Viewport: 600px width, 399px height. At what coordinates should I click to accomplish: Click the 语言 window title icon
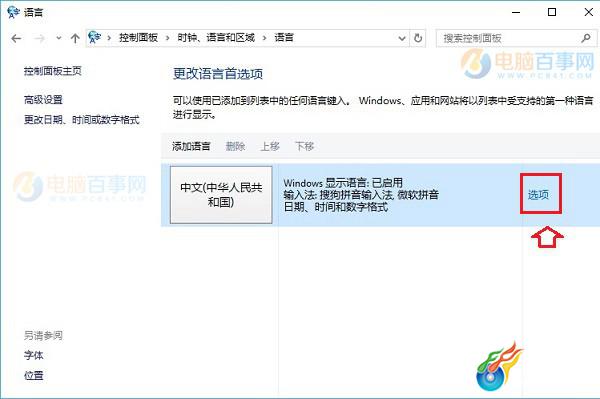(13, 12)
